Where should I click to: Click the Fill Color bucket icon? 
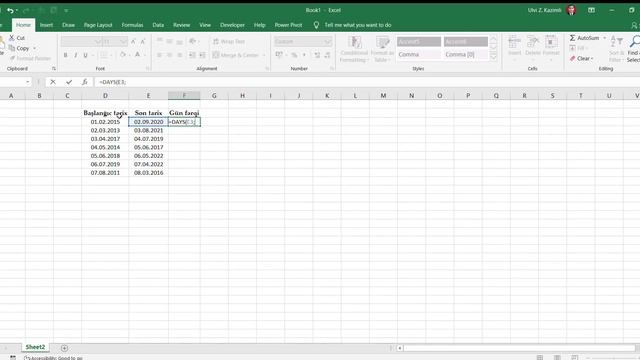tap(122, 55)
